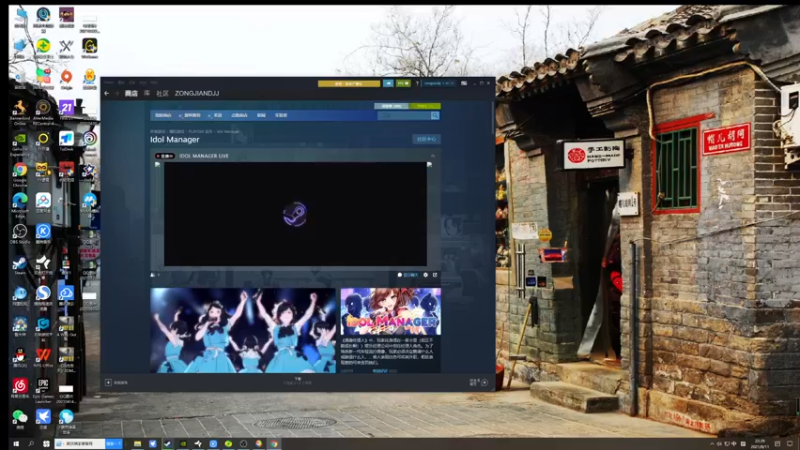Screen dimensions: 800x450
Task: Open the 社区中心 Community Hub button
Action: tap(426, 139)
